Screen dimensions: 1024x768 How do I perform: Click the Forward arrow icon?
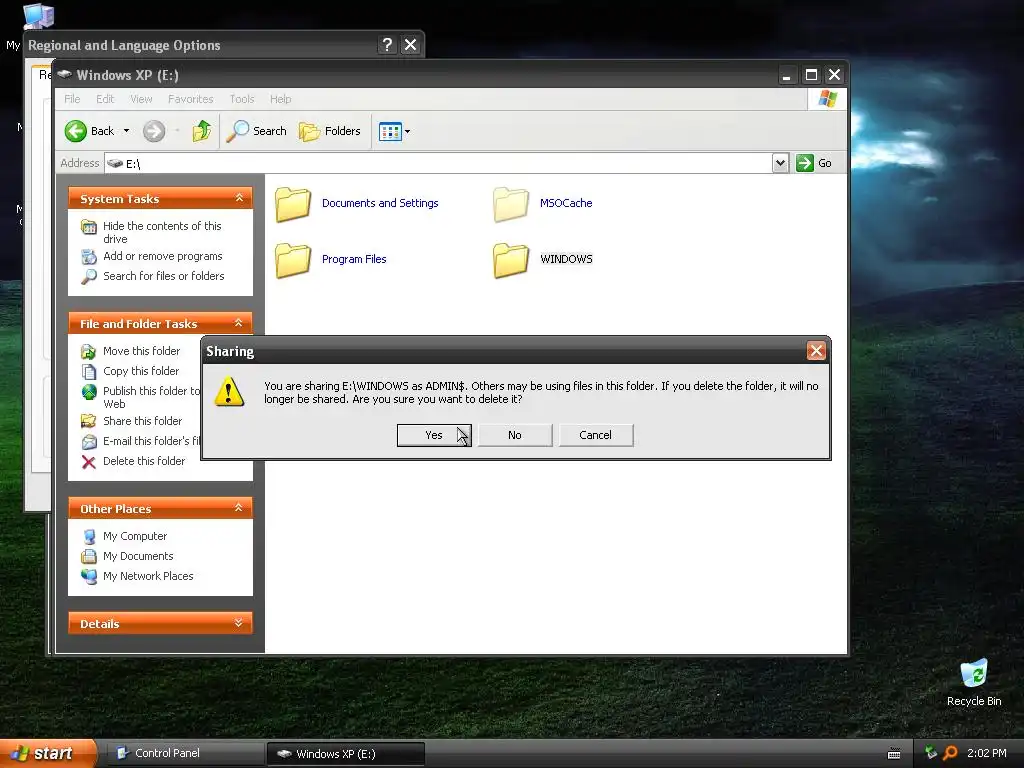point(154,131)
